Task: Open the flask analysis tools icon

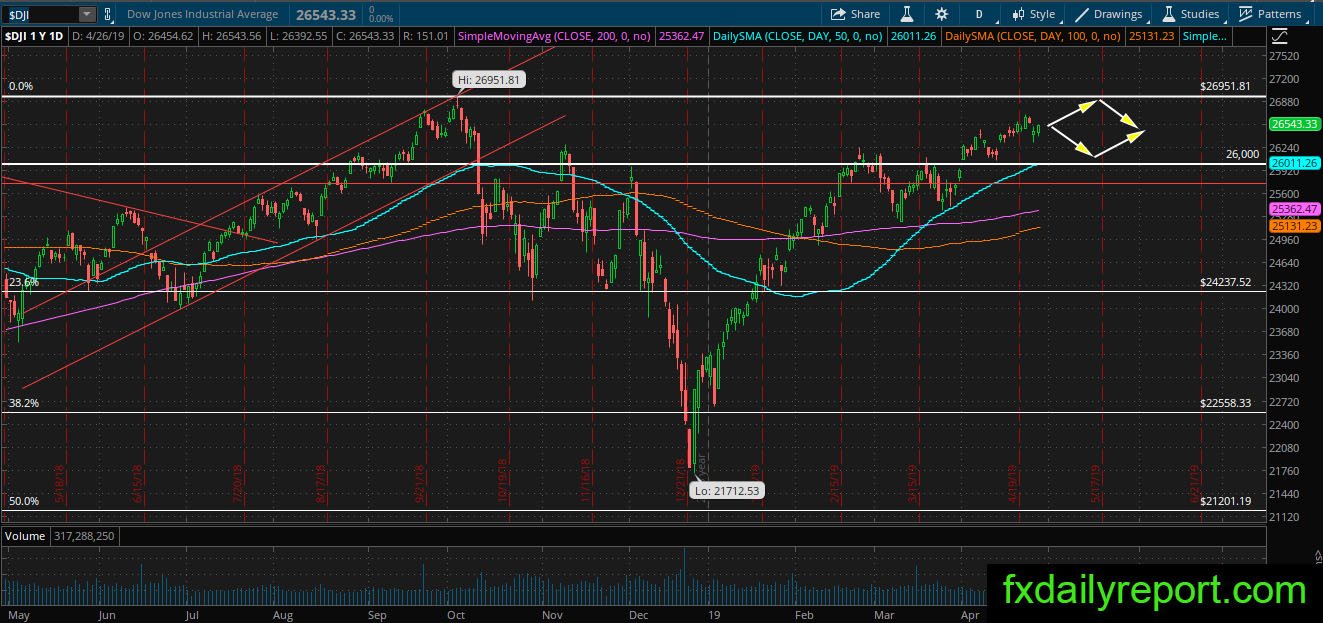Action: pyautogui.click(x=907, y=14)
